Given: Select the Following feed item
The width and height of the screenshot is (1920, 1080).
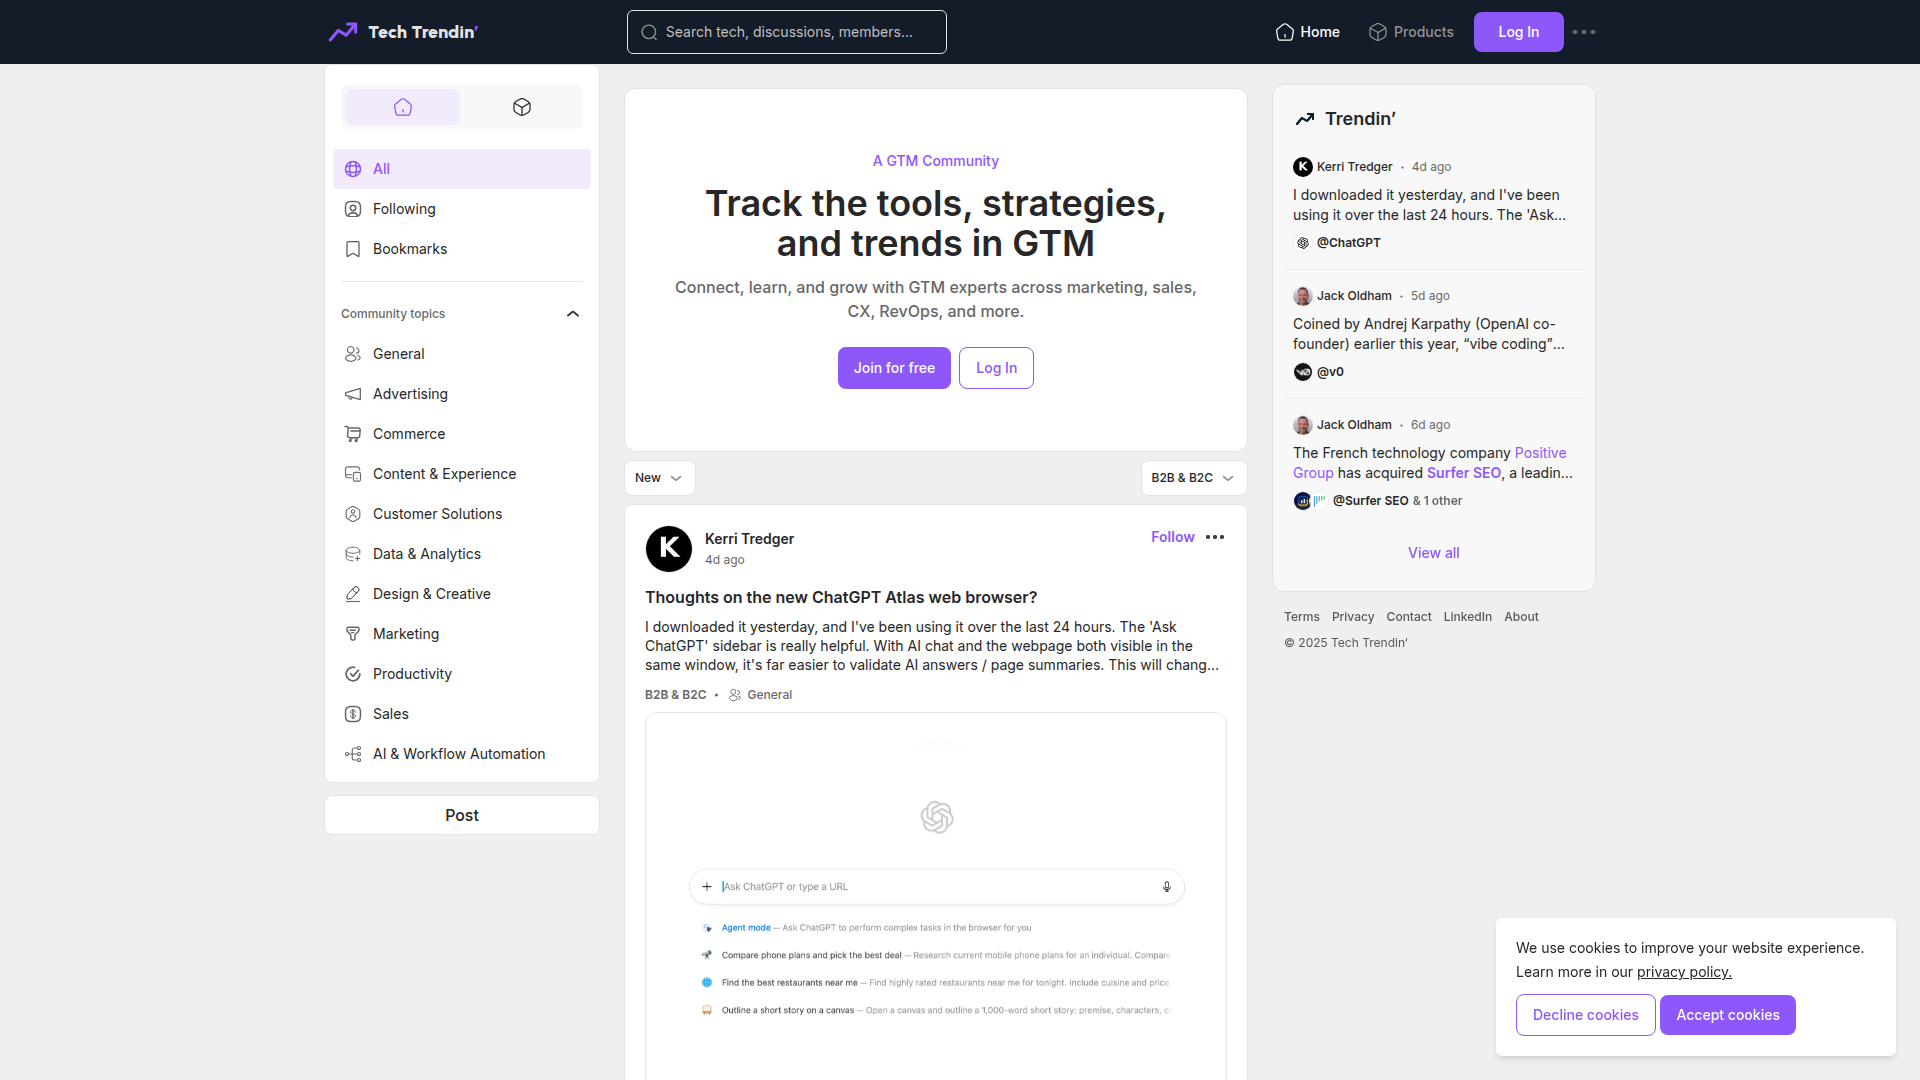Looking at the screenshot, I should click(461, 209).
